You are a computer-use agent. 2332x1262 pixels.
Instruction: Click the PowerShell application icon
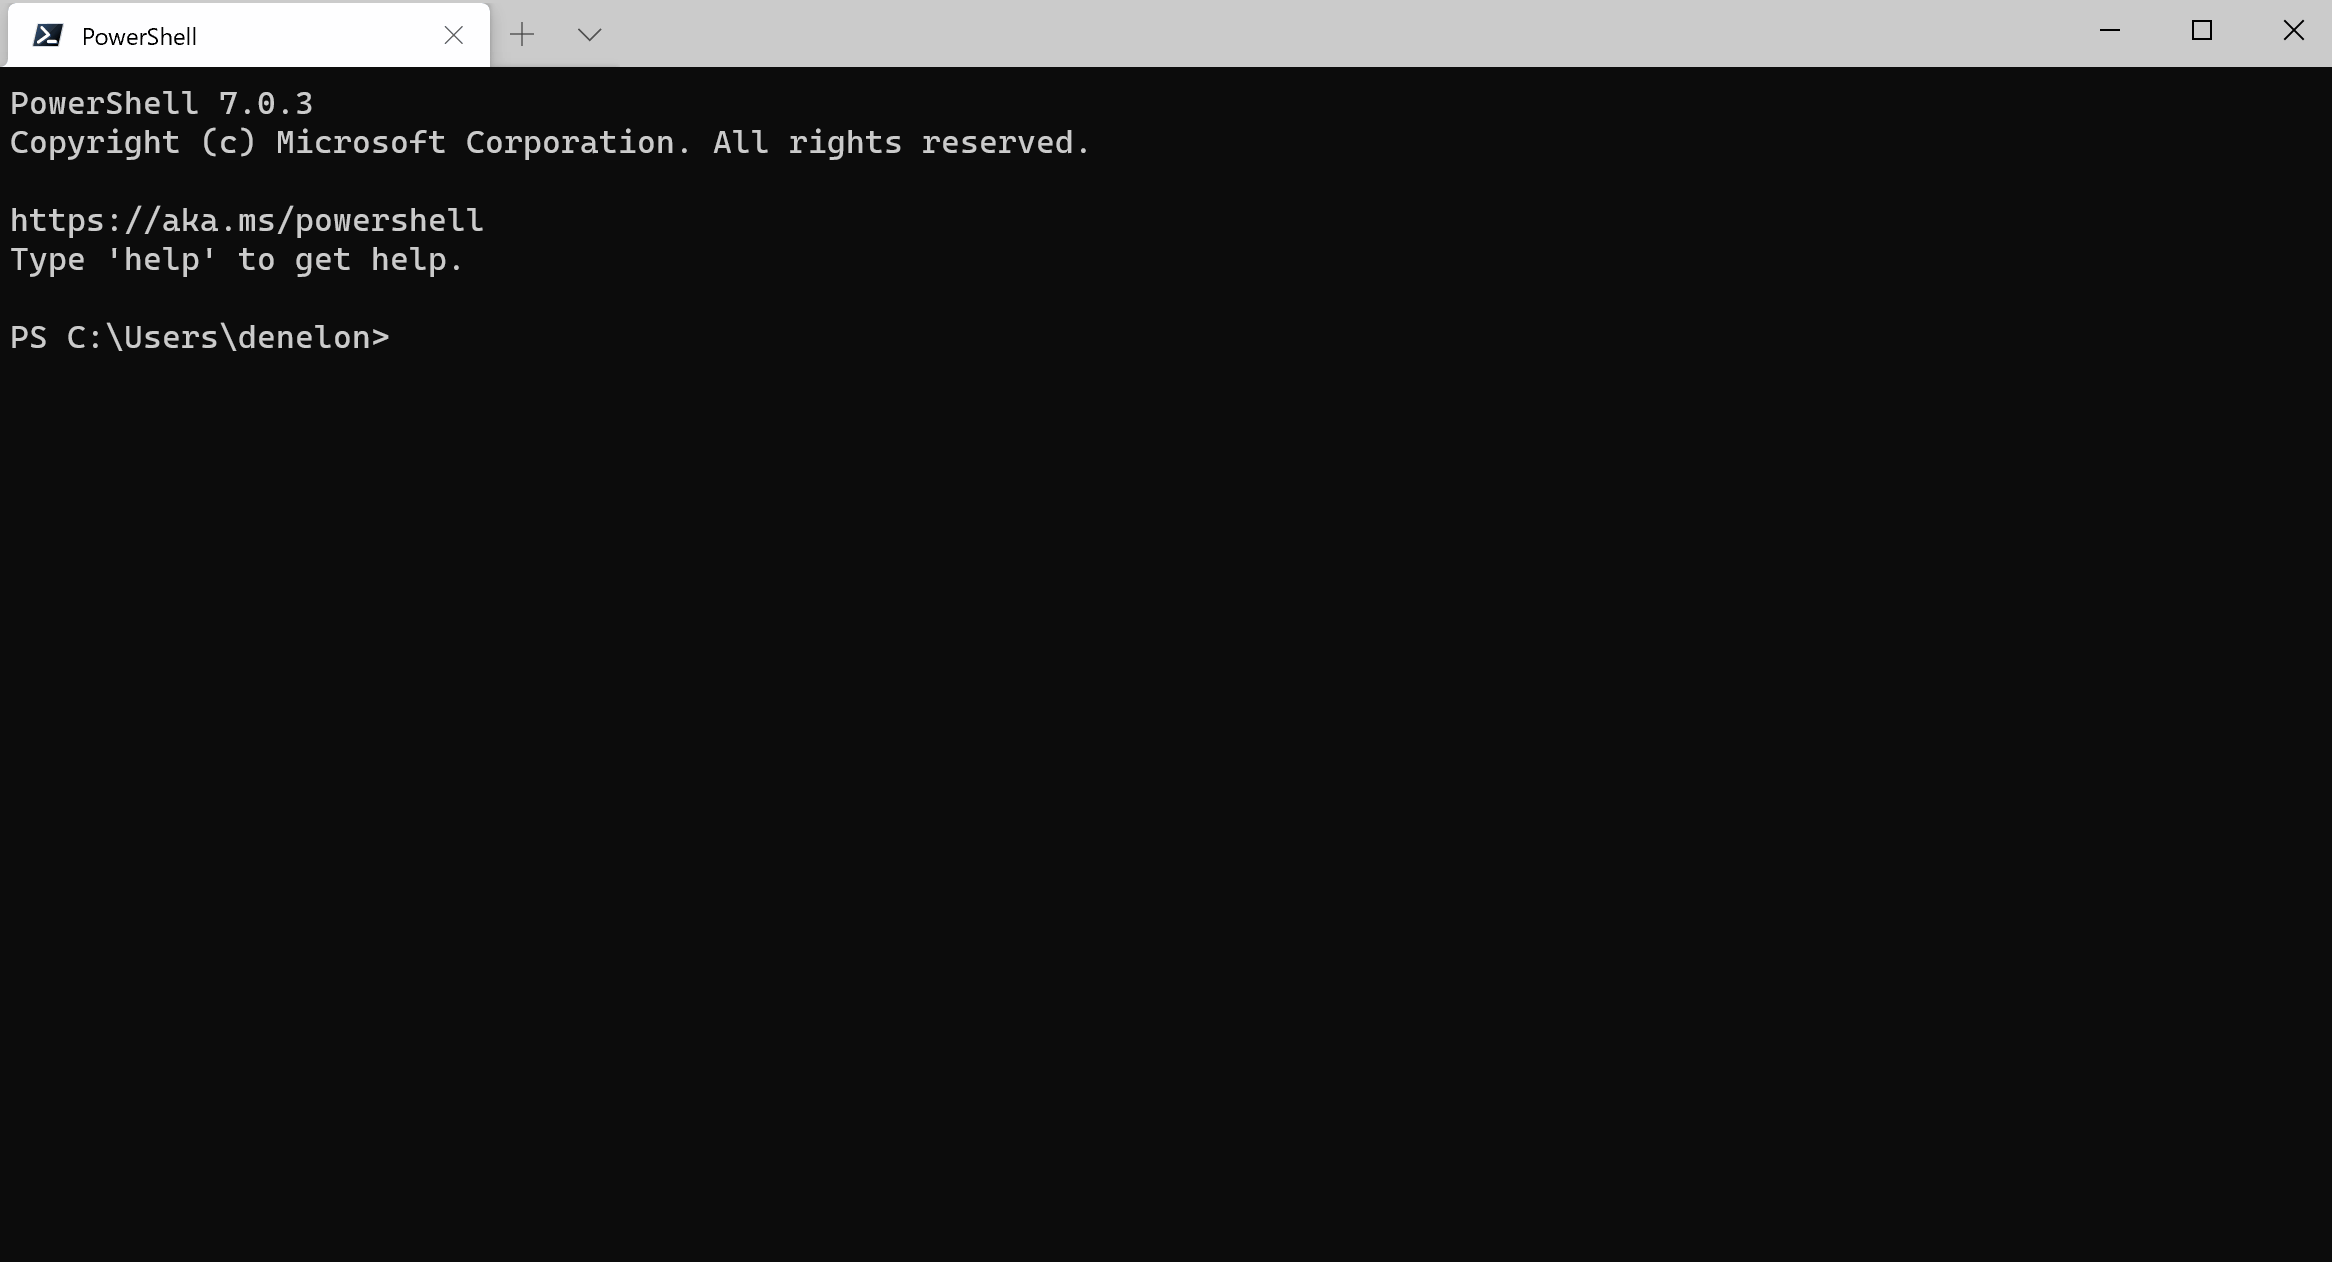(x=47, y=34)
